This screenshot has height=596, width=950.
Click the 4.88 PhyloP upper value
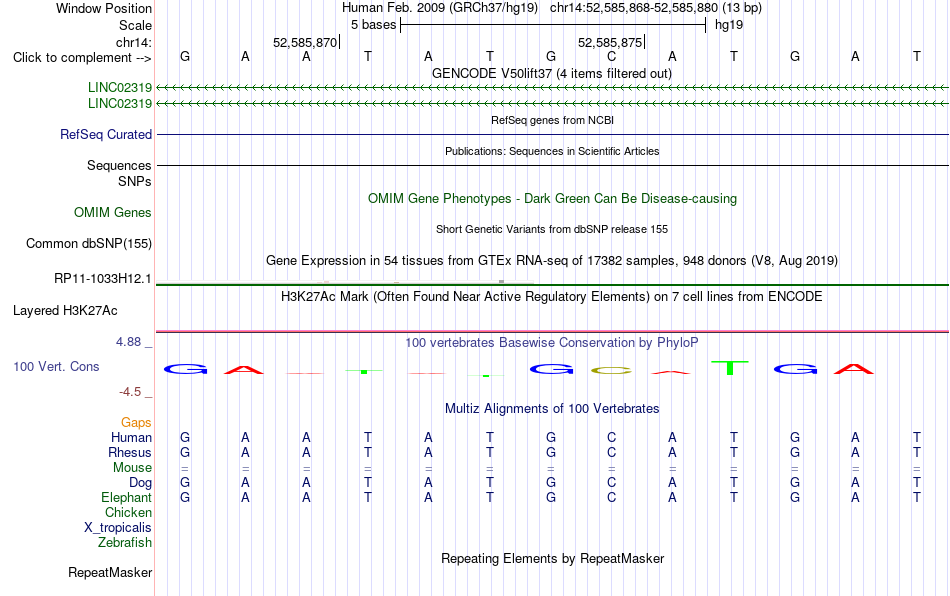(128, 342)
